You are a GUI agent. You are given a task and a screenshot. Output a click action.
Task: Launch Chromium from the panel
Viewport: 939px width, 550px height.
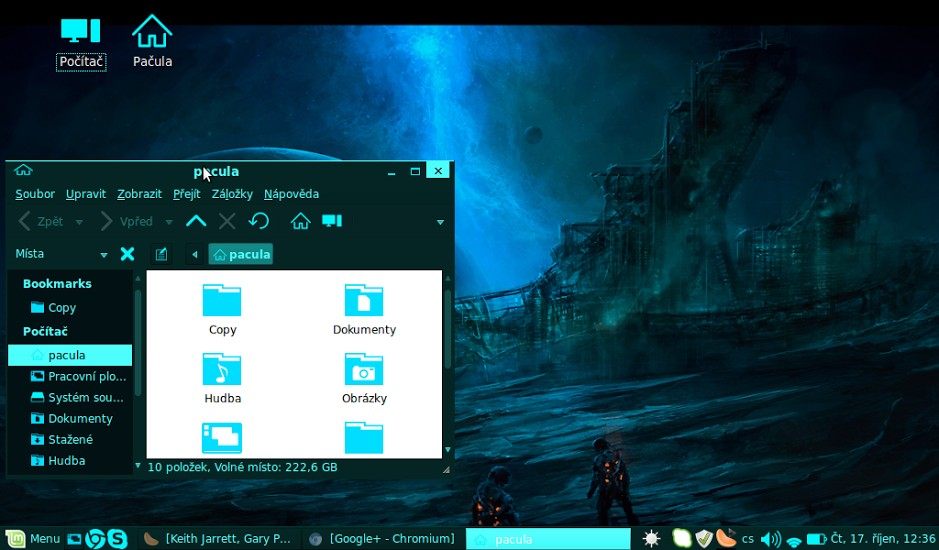[x=95, y=539]
